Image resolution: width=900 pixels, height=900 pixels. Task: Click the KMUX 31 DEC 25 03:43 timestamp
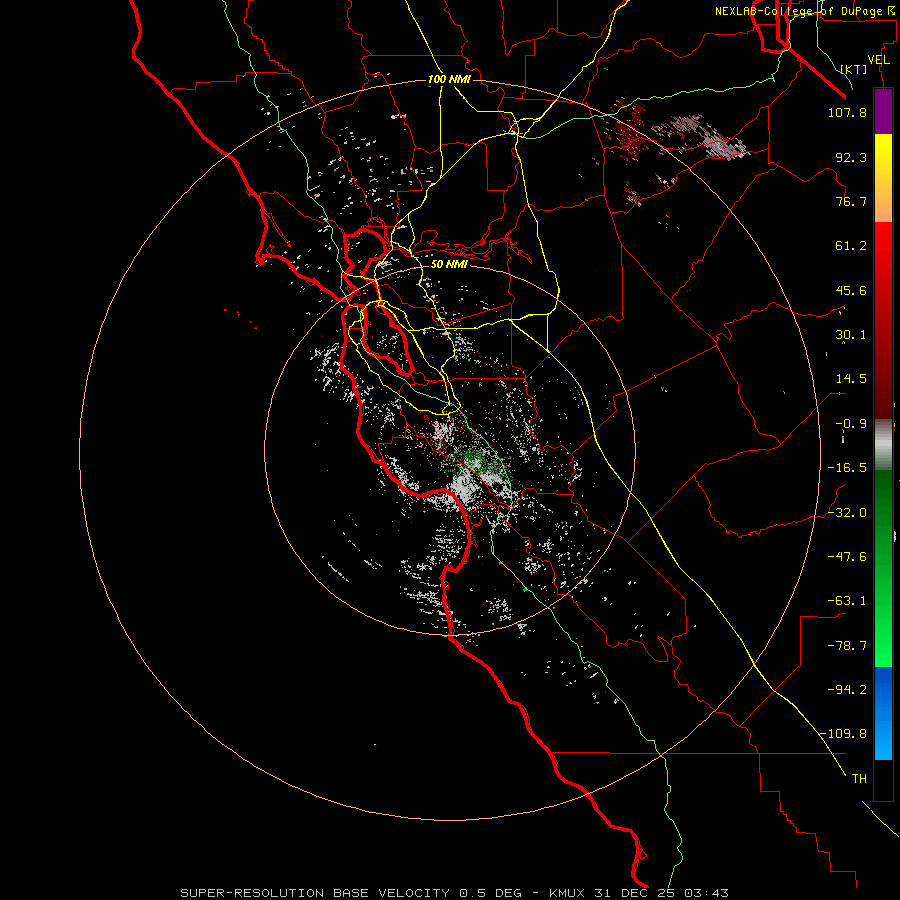click(639, 893)
